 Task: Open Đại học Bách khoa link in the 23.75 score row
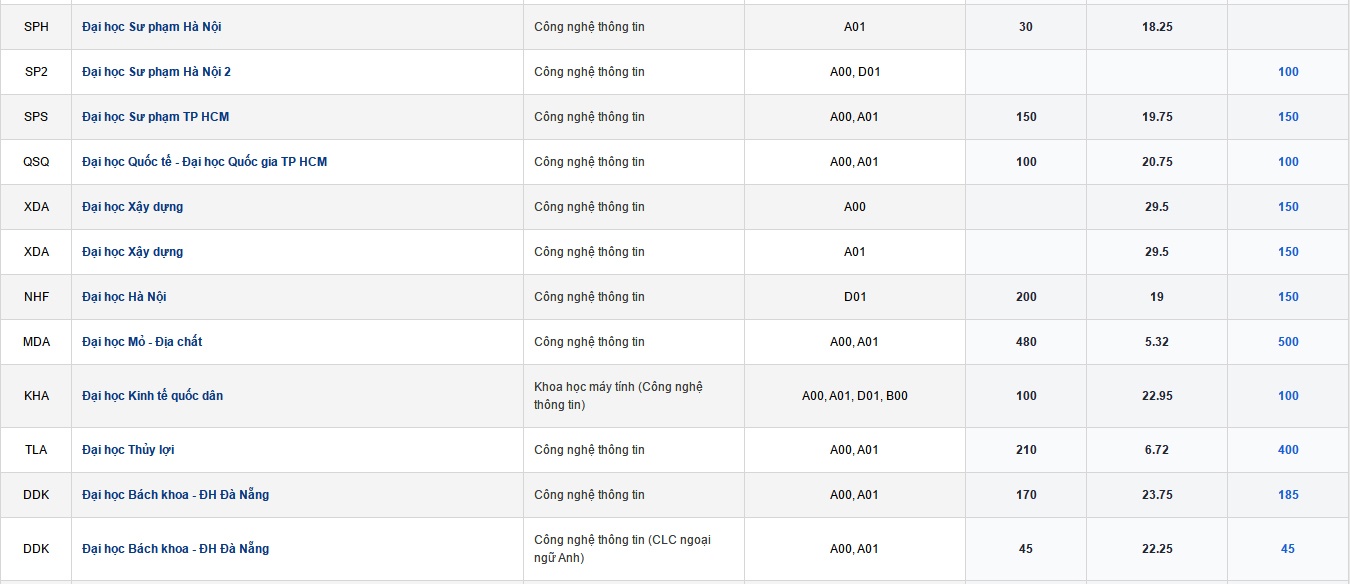coord(175,495)
